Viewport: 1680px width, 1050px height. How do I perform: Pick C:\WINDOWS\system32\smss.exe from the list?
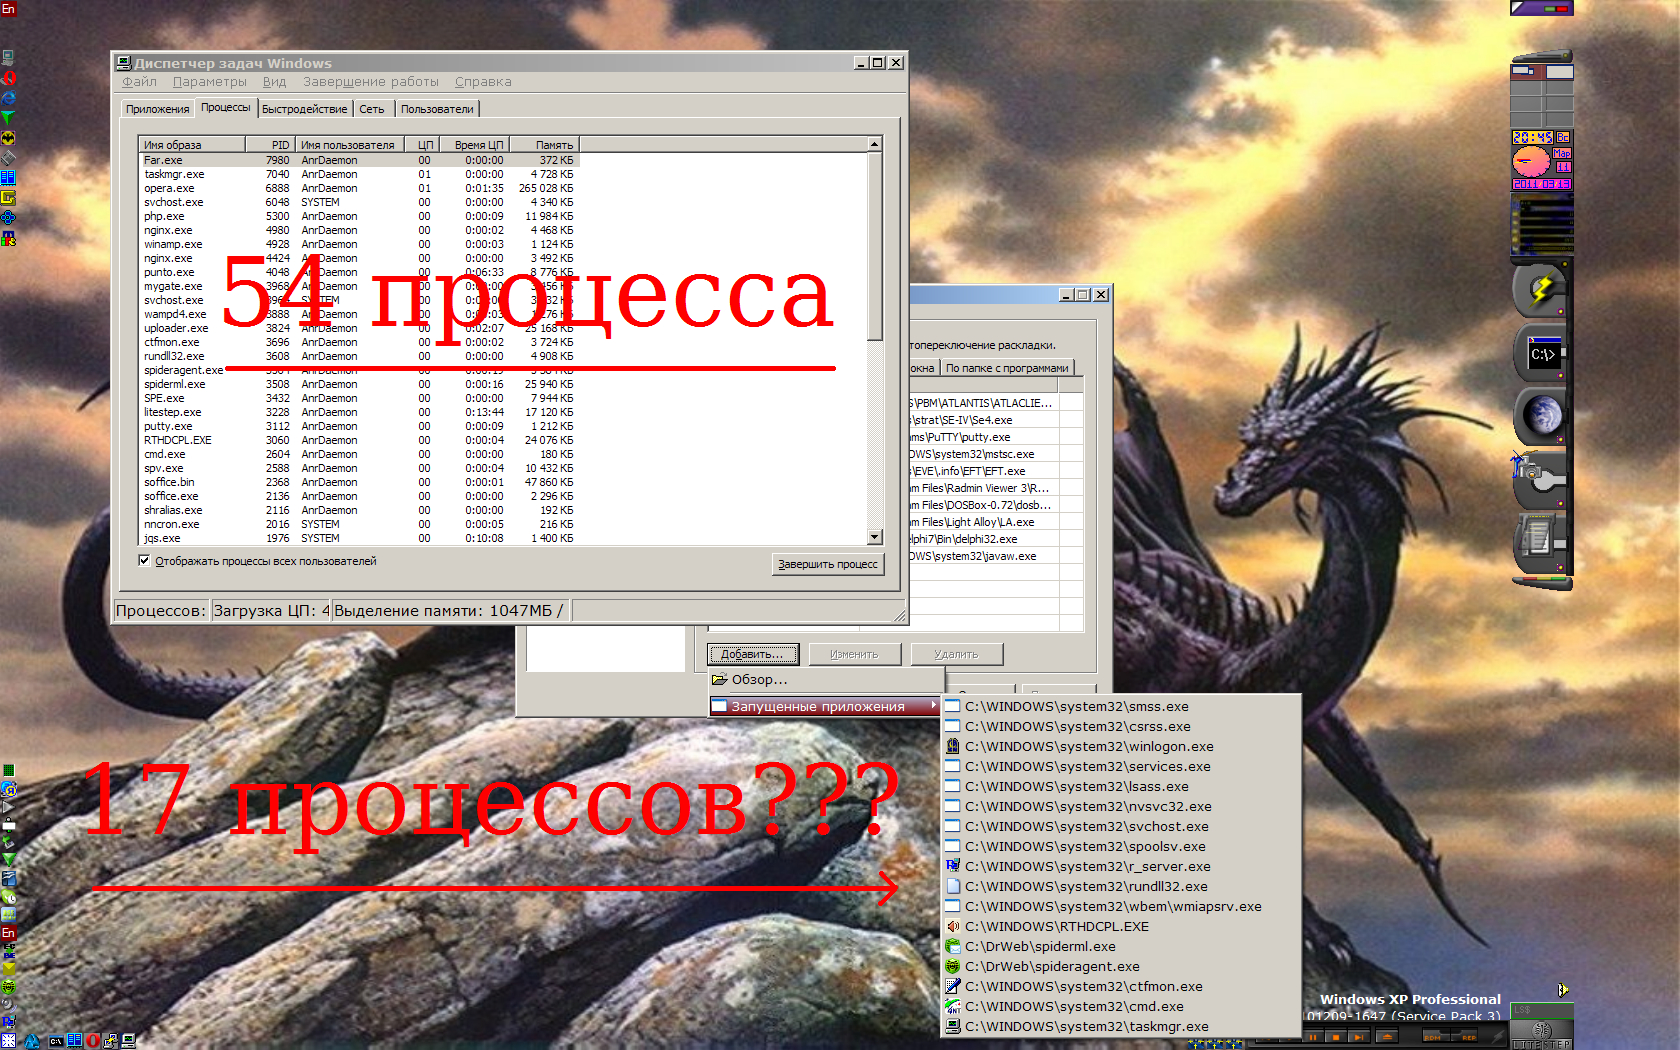pos(1120,706)
